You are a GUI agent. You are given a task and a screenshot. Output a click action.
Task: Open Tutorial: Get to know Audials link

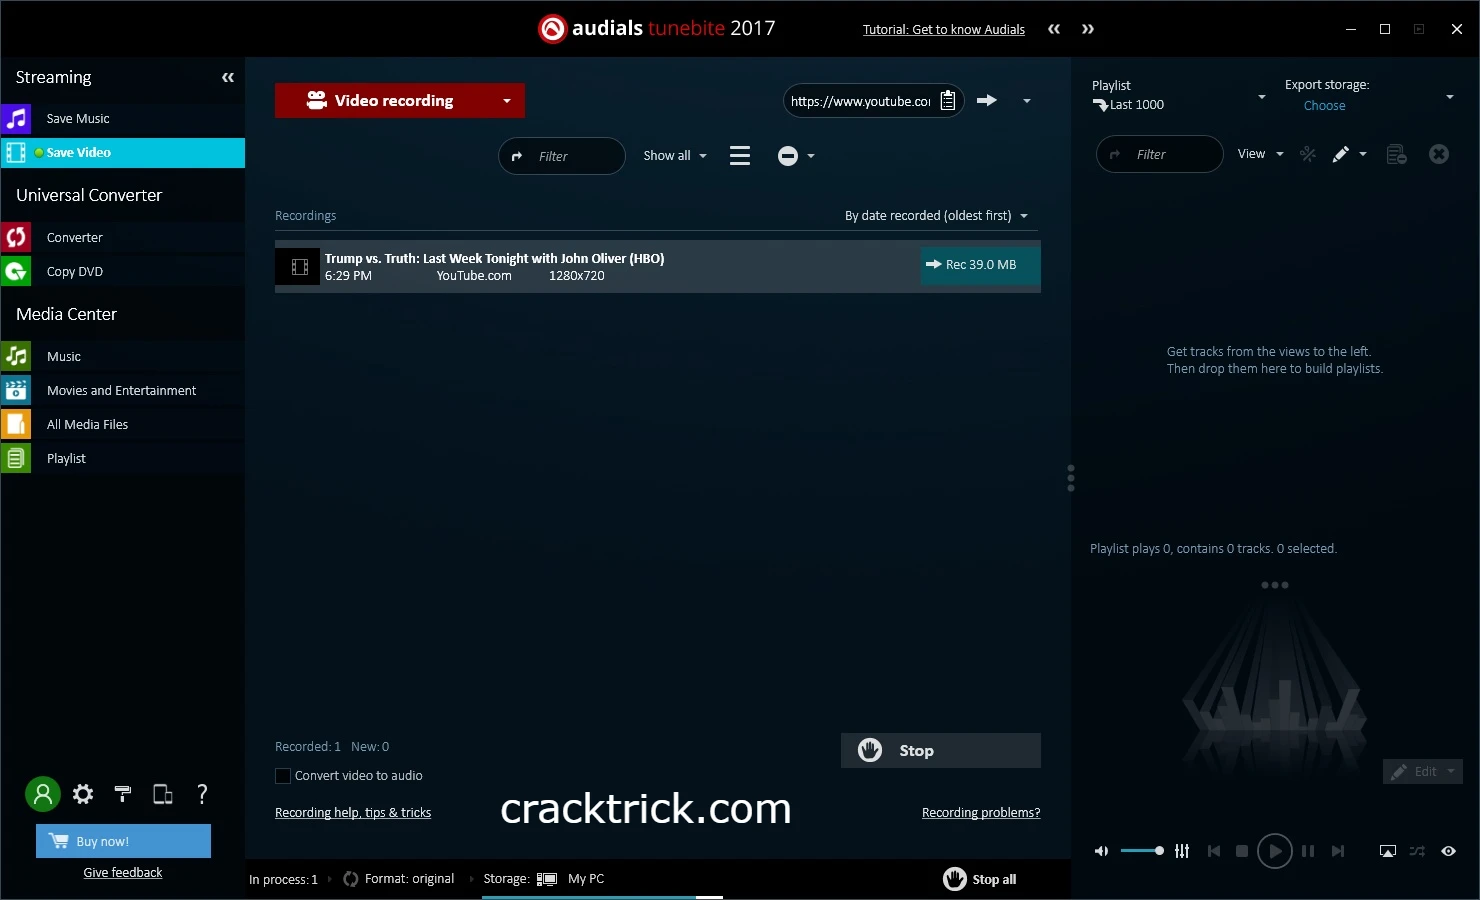(x=944, y=29)
